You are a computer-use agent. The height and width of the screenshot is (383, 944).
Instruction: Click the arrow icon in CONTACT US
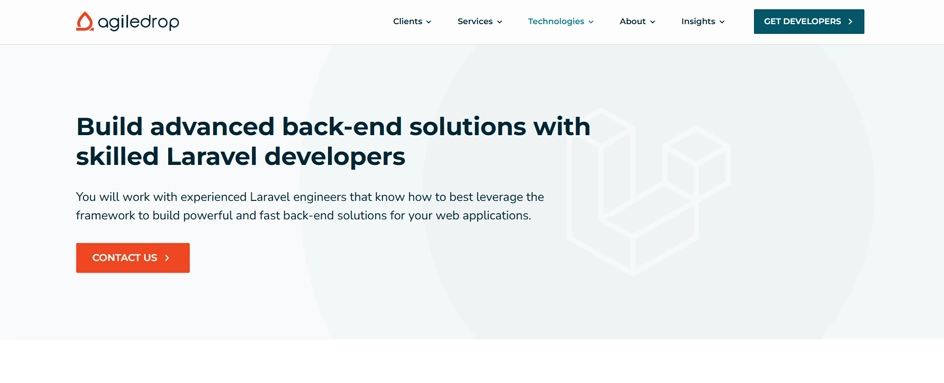167,258
